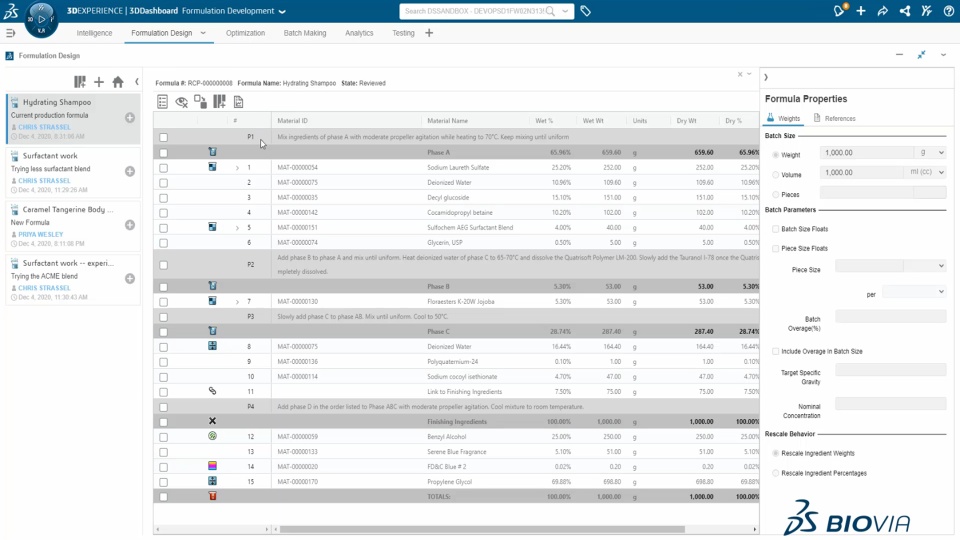The height and width of the screenshot is (540, 960).
Task: Collapse the Formula Properties panel chevron
Action: click(x=766, y=77)
